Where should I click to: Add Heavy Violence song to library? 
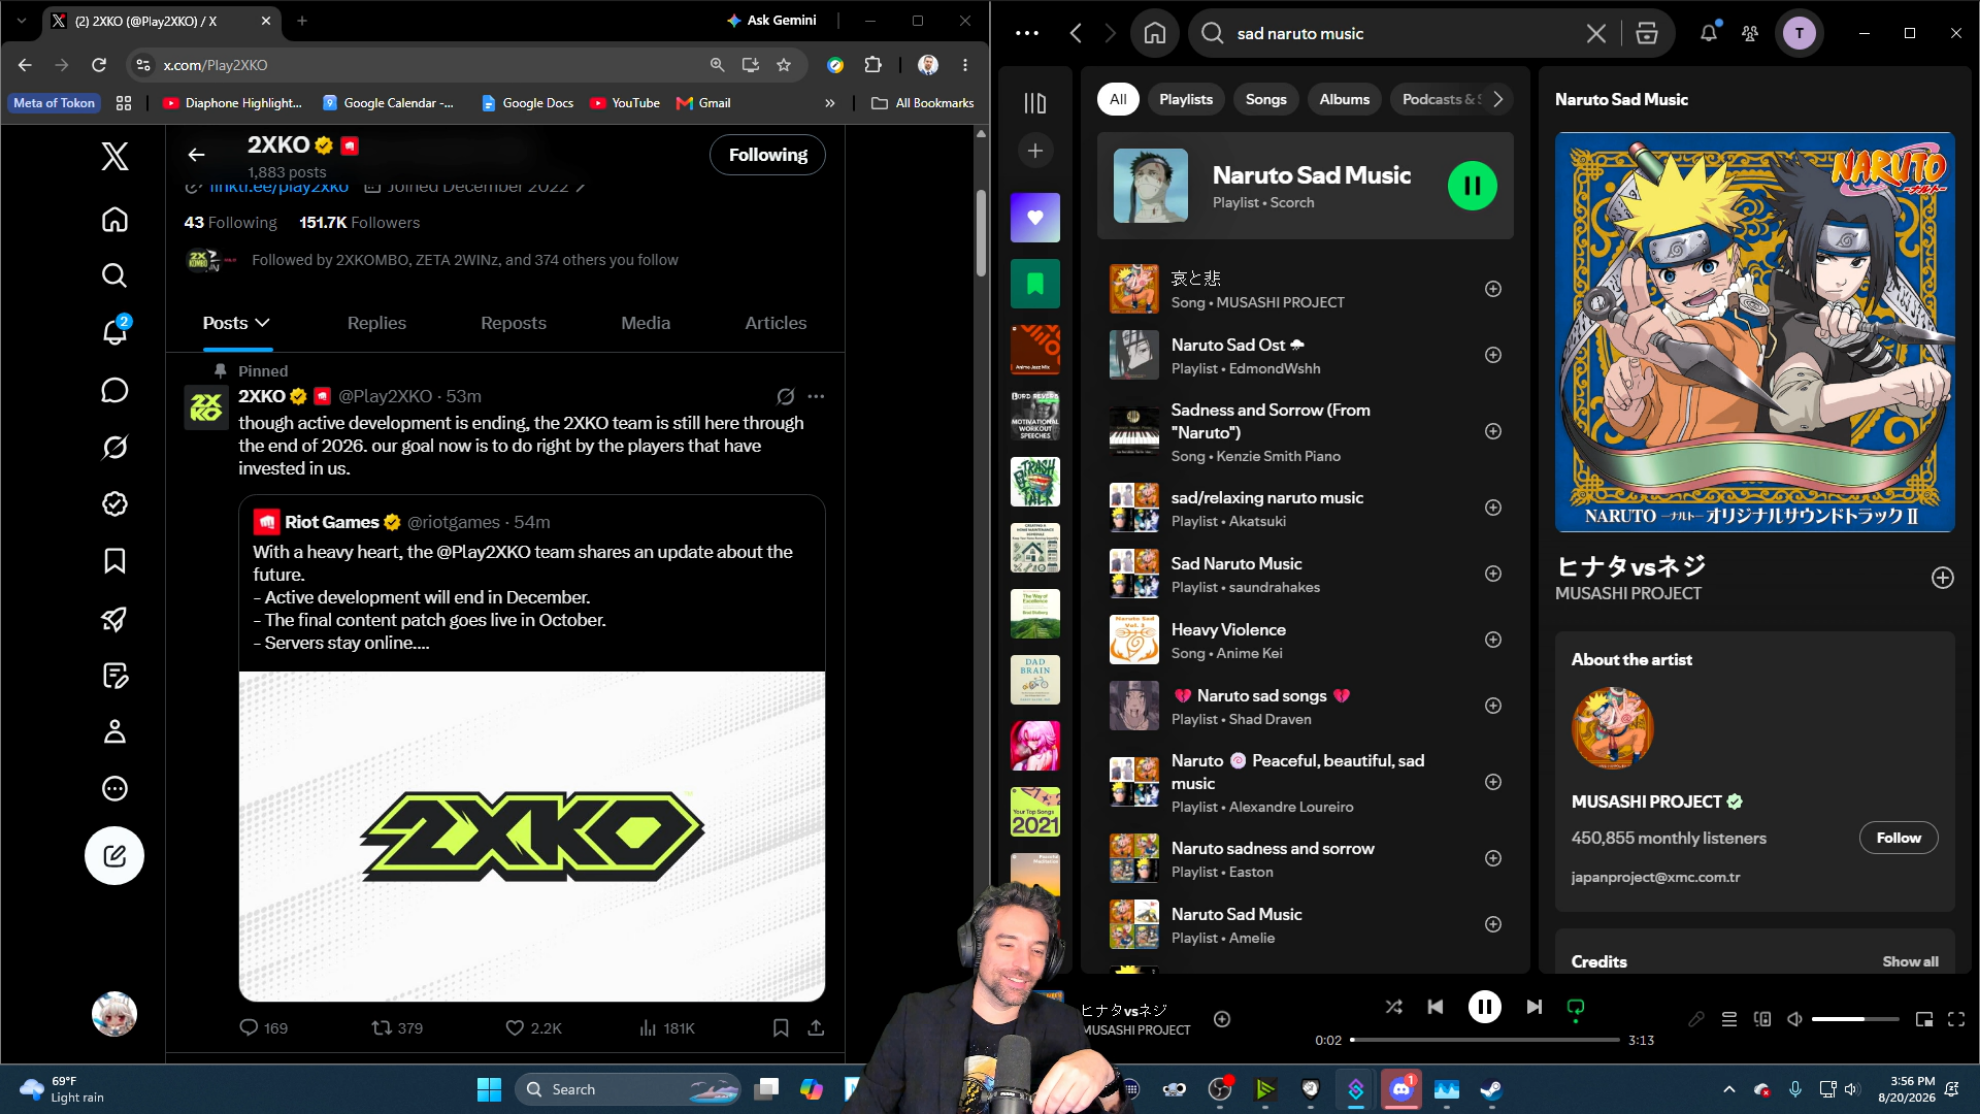coord(1493,640)
